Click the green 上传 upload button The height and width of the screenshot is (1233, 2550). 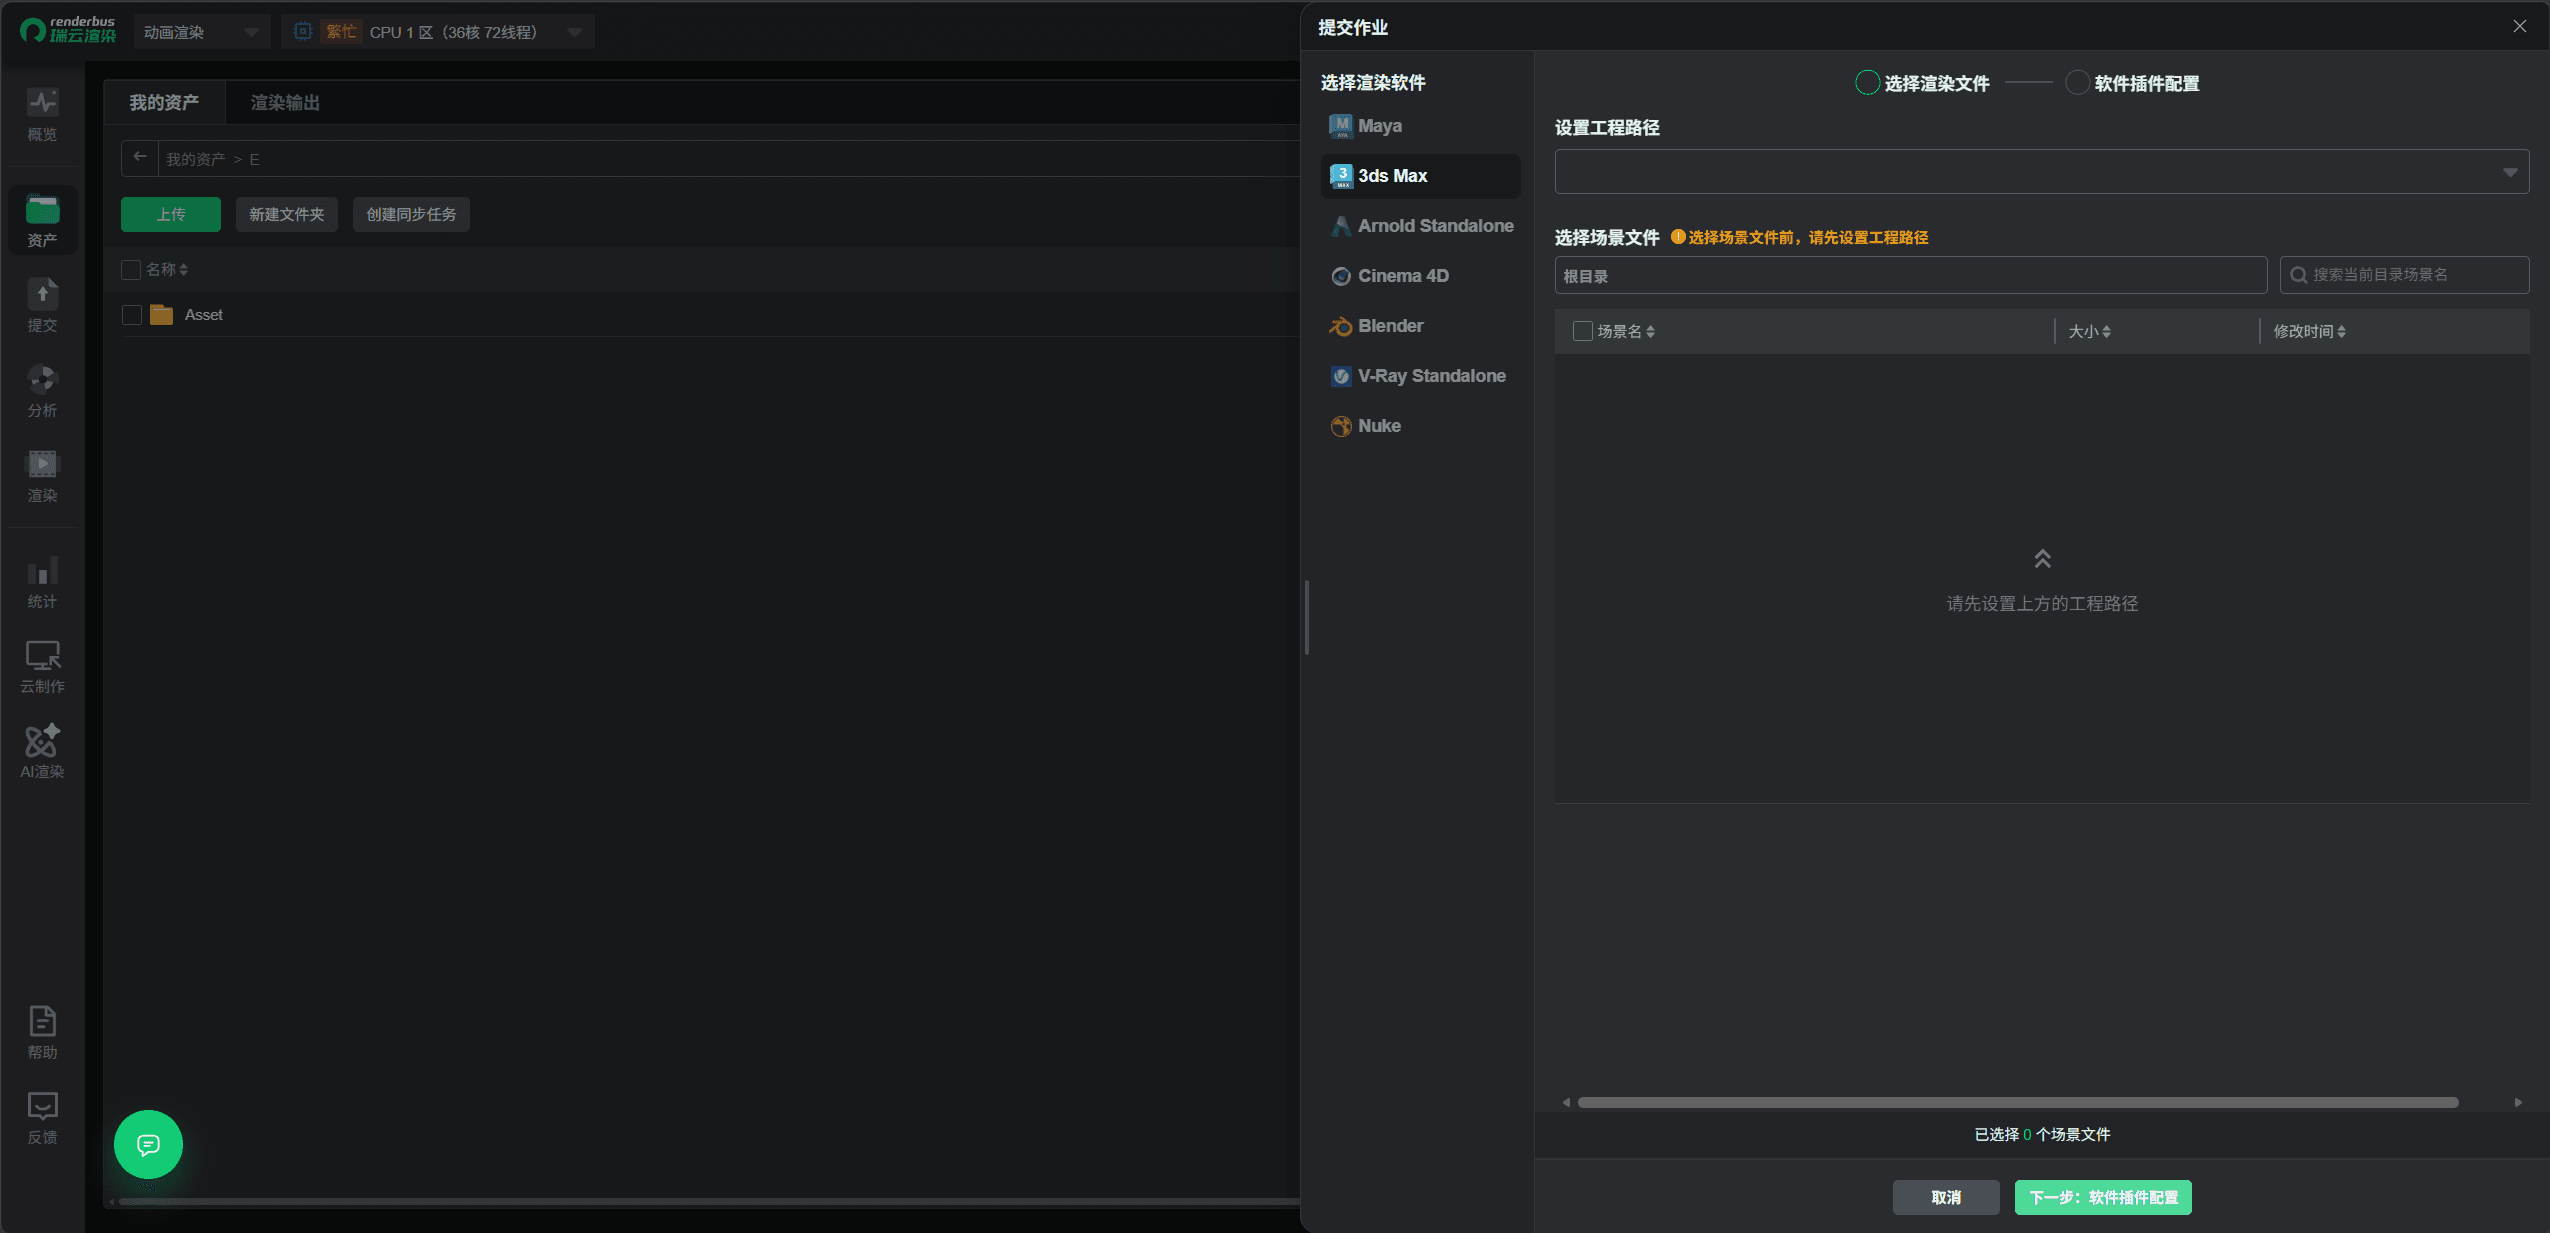[171, 214]
